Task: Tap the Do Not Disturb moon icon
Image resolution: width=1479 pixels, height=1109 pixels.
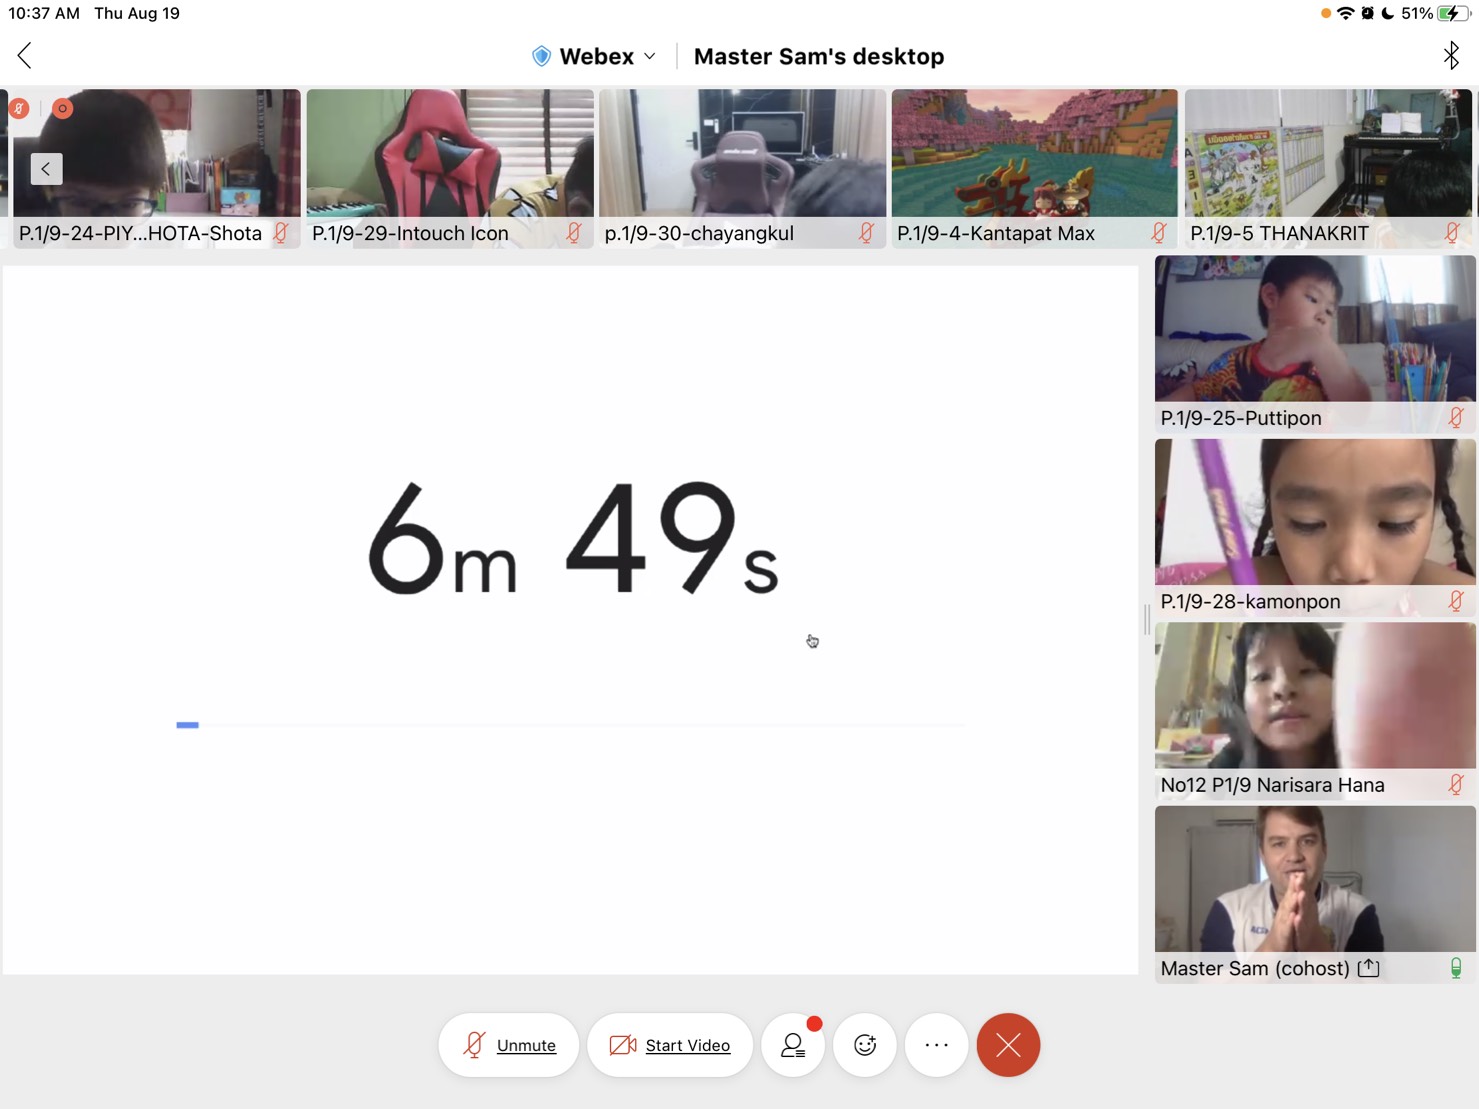Action: tap(1388, 14)
